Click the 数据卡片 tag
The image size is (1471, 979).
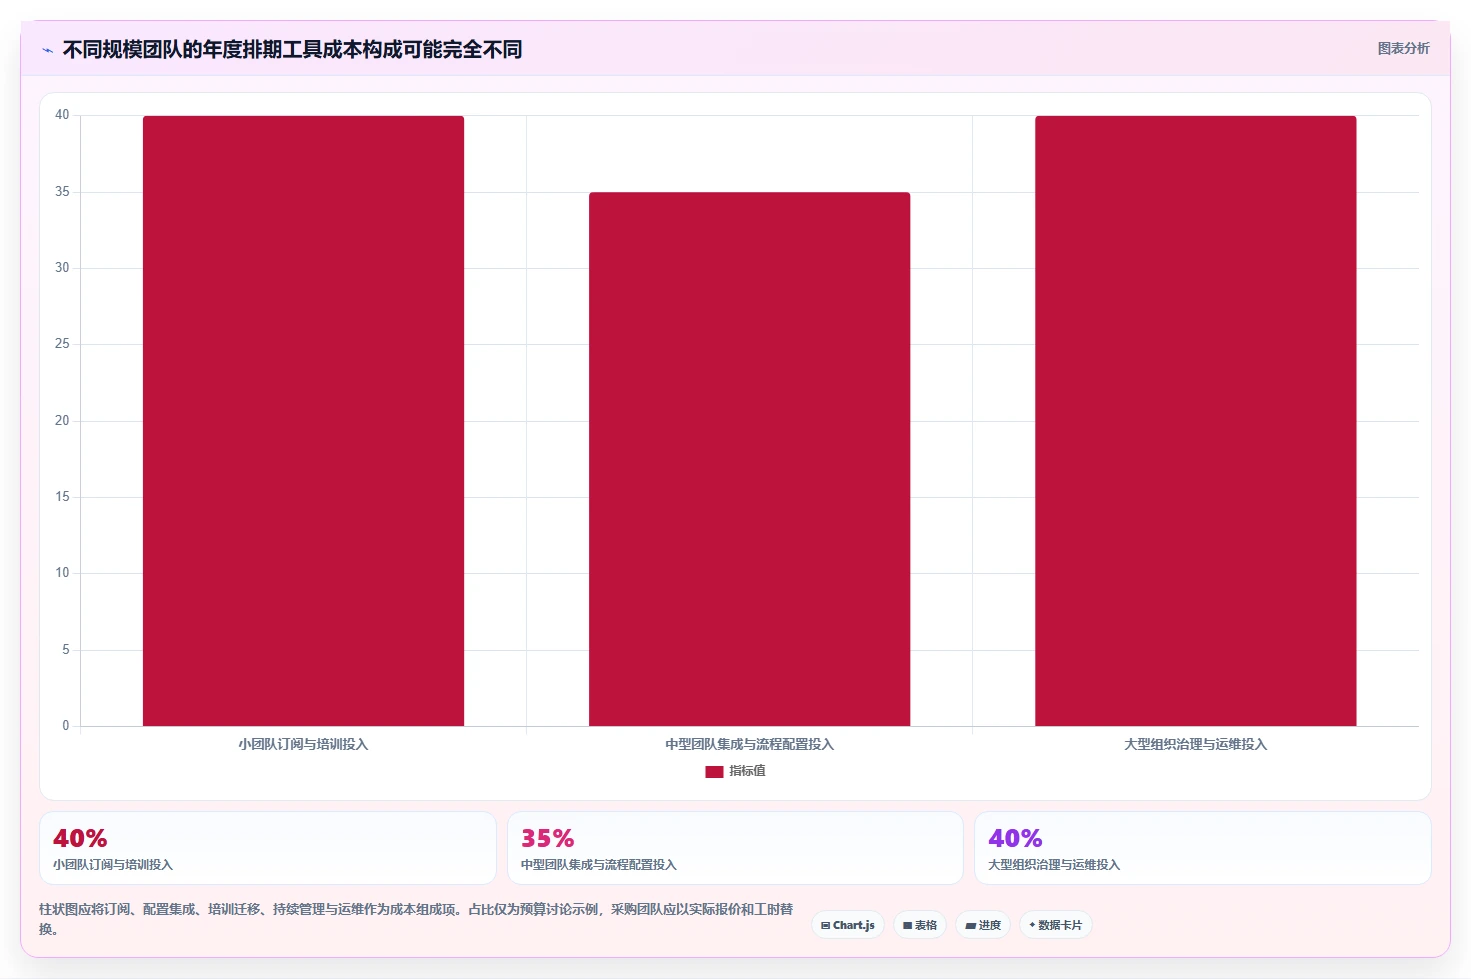tap(1055, 925)
